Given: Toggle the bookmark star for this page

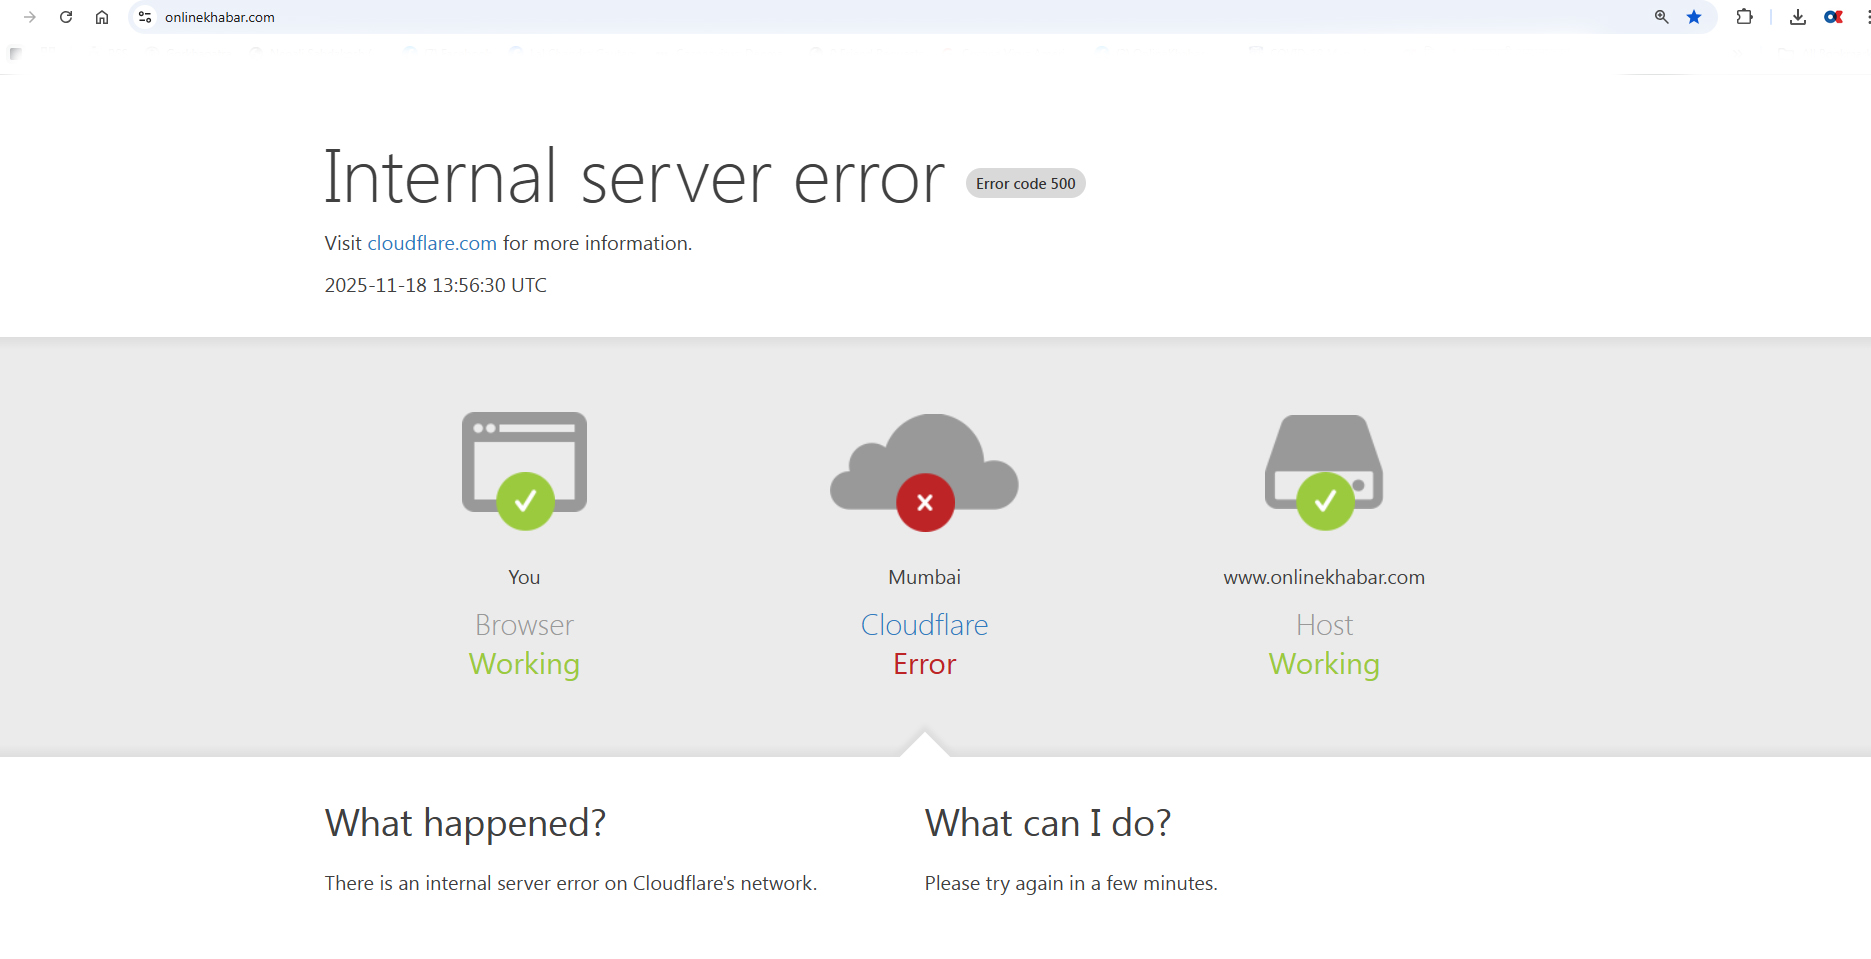Looking at the screenshot, I should 1694,17.
